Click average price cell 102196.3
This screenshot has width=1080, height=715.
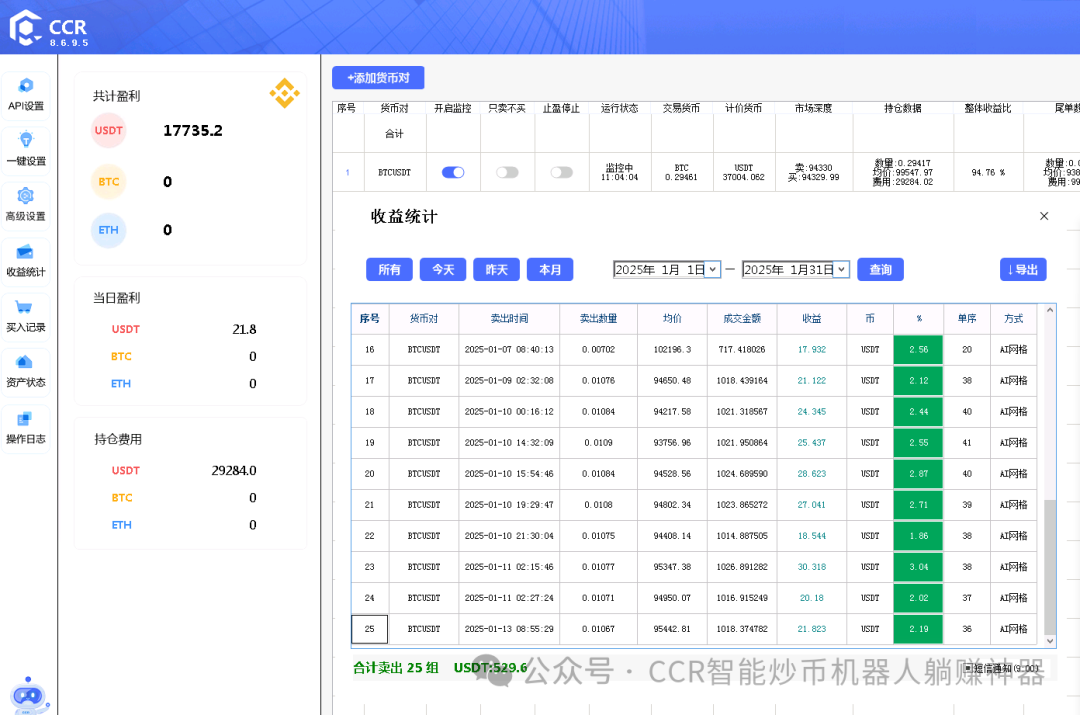pyautogui.click(x=672, y=350)
